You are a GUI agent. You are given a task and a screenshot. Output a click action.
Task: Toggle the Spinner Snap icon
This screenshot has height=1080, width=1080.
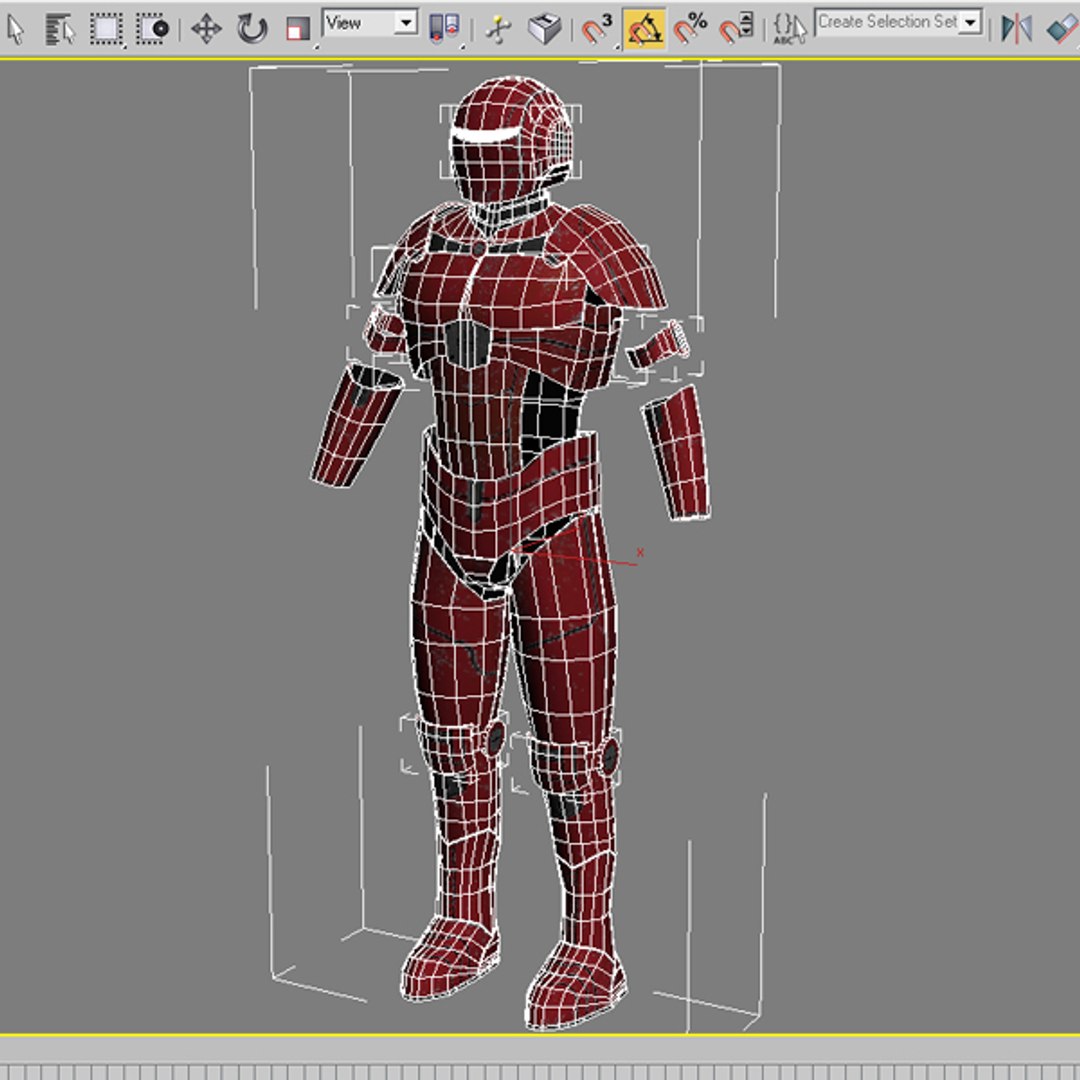pos(736,29)
